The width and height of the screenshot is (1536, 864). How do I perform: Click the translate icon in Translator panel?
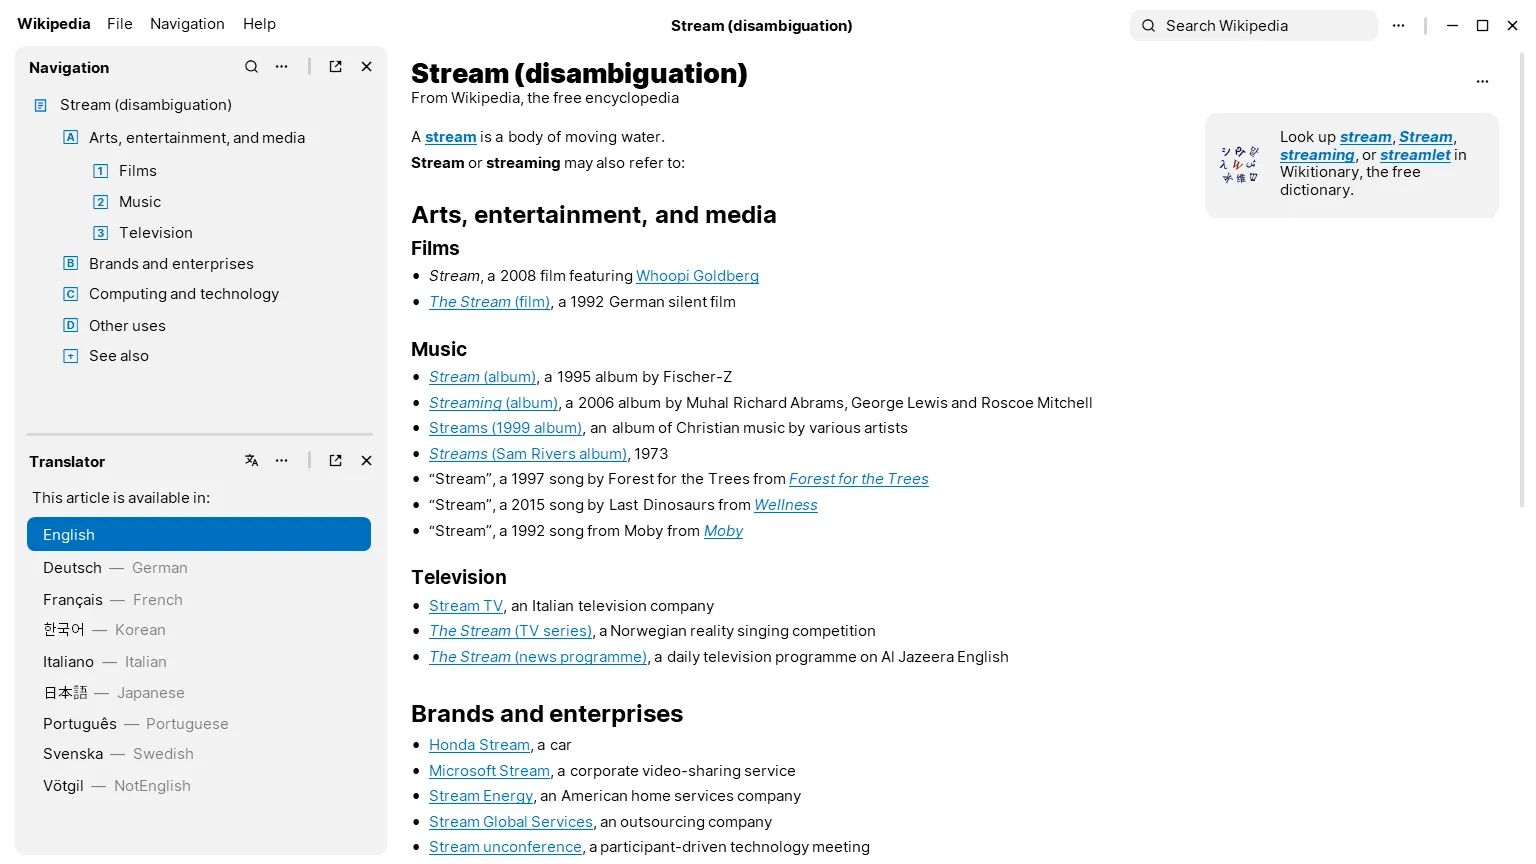251,461
